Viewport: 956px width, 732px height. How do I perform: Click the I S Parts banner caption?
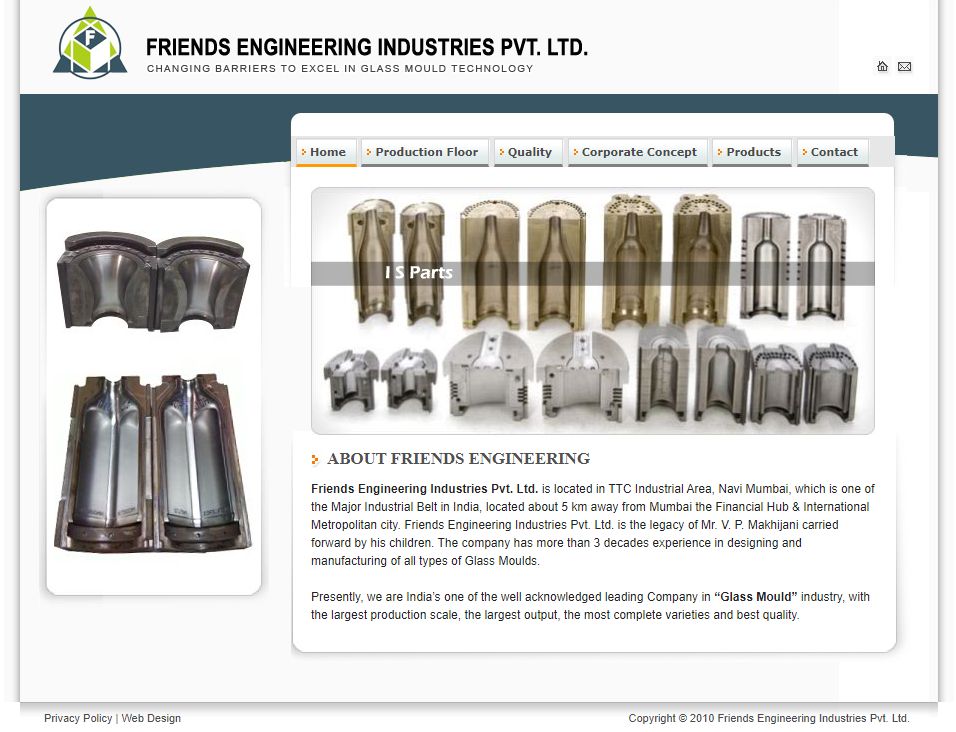(418, 273)
